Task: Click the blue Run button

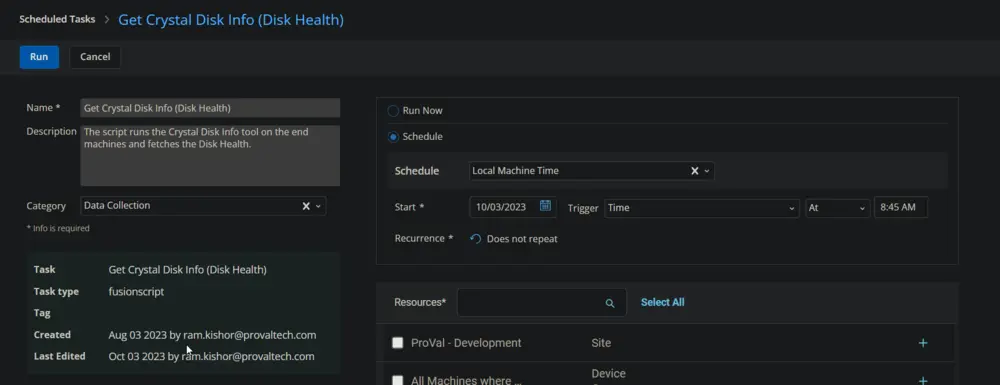Action: (39, 57)
